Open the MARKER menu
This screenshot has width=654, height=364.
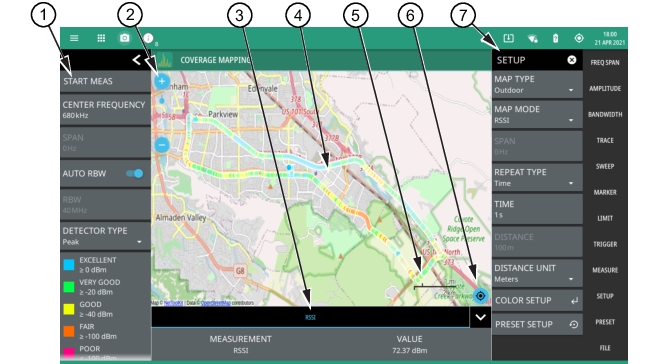605,192
